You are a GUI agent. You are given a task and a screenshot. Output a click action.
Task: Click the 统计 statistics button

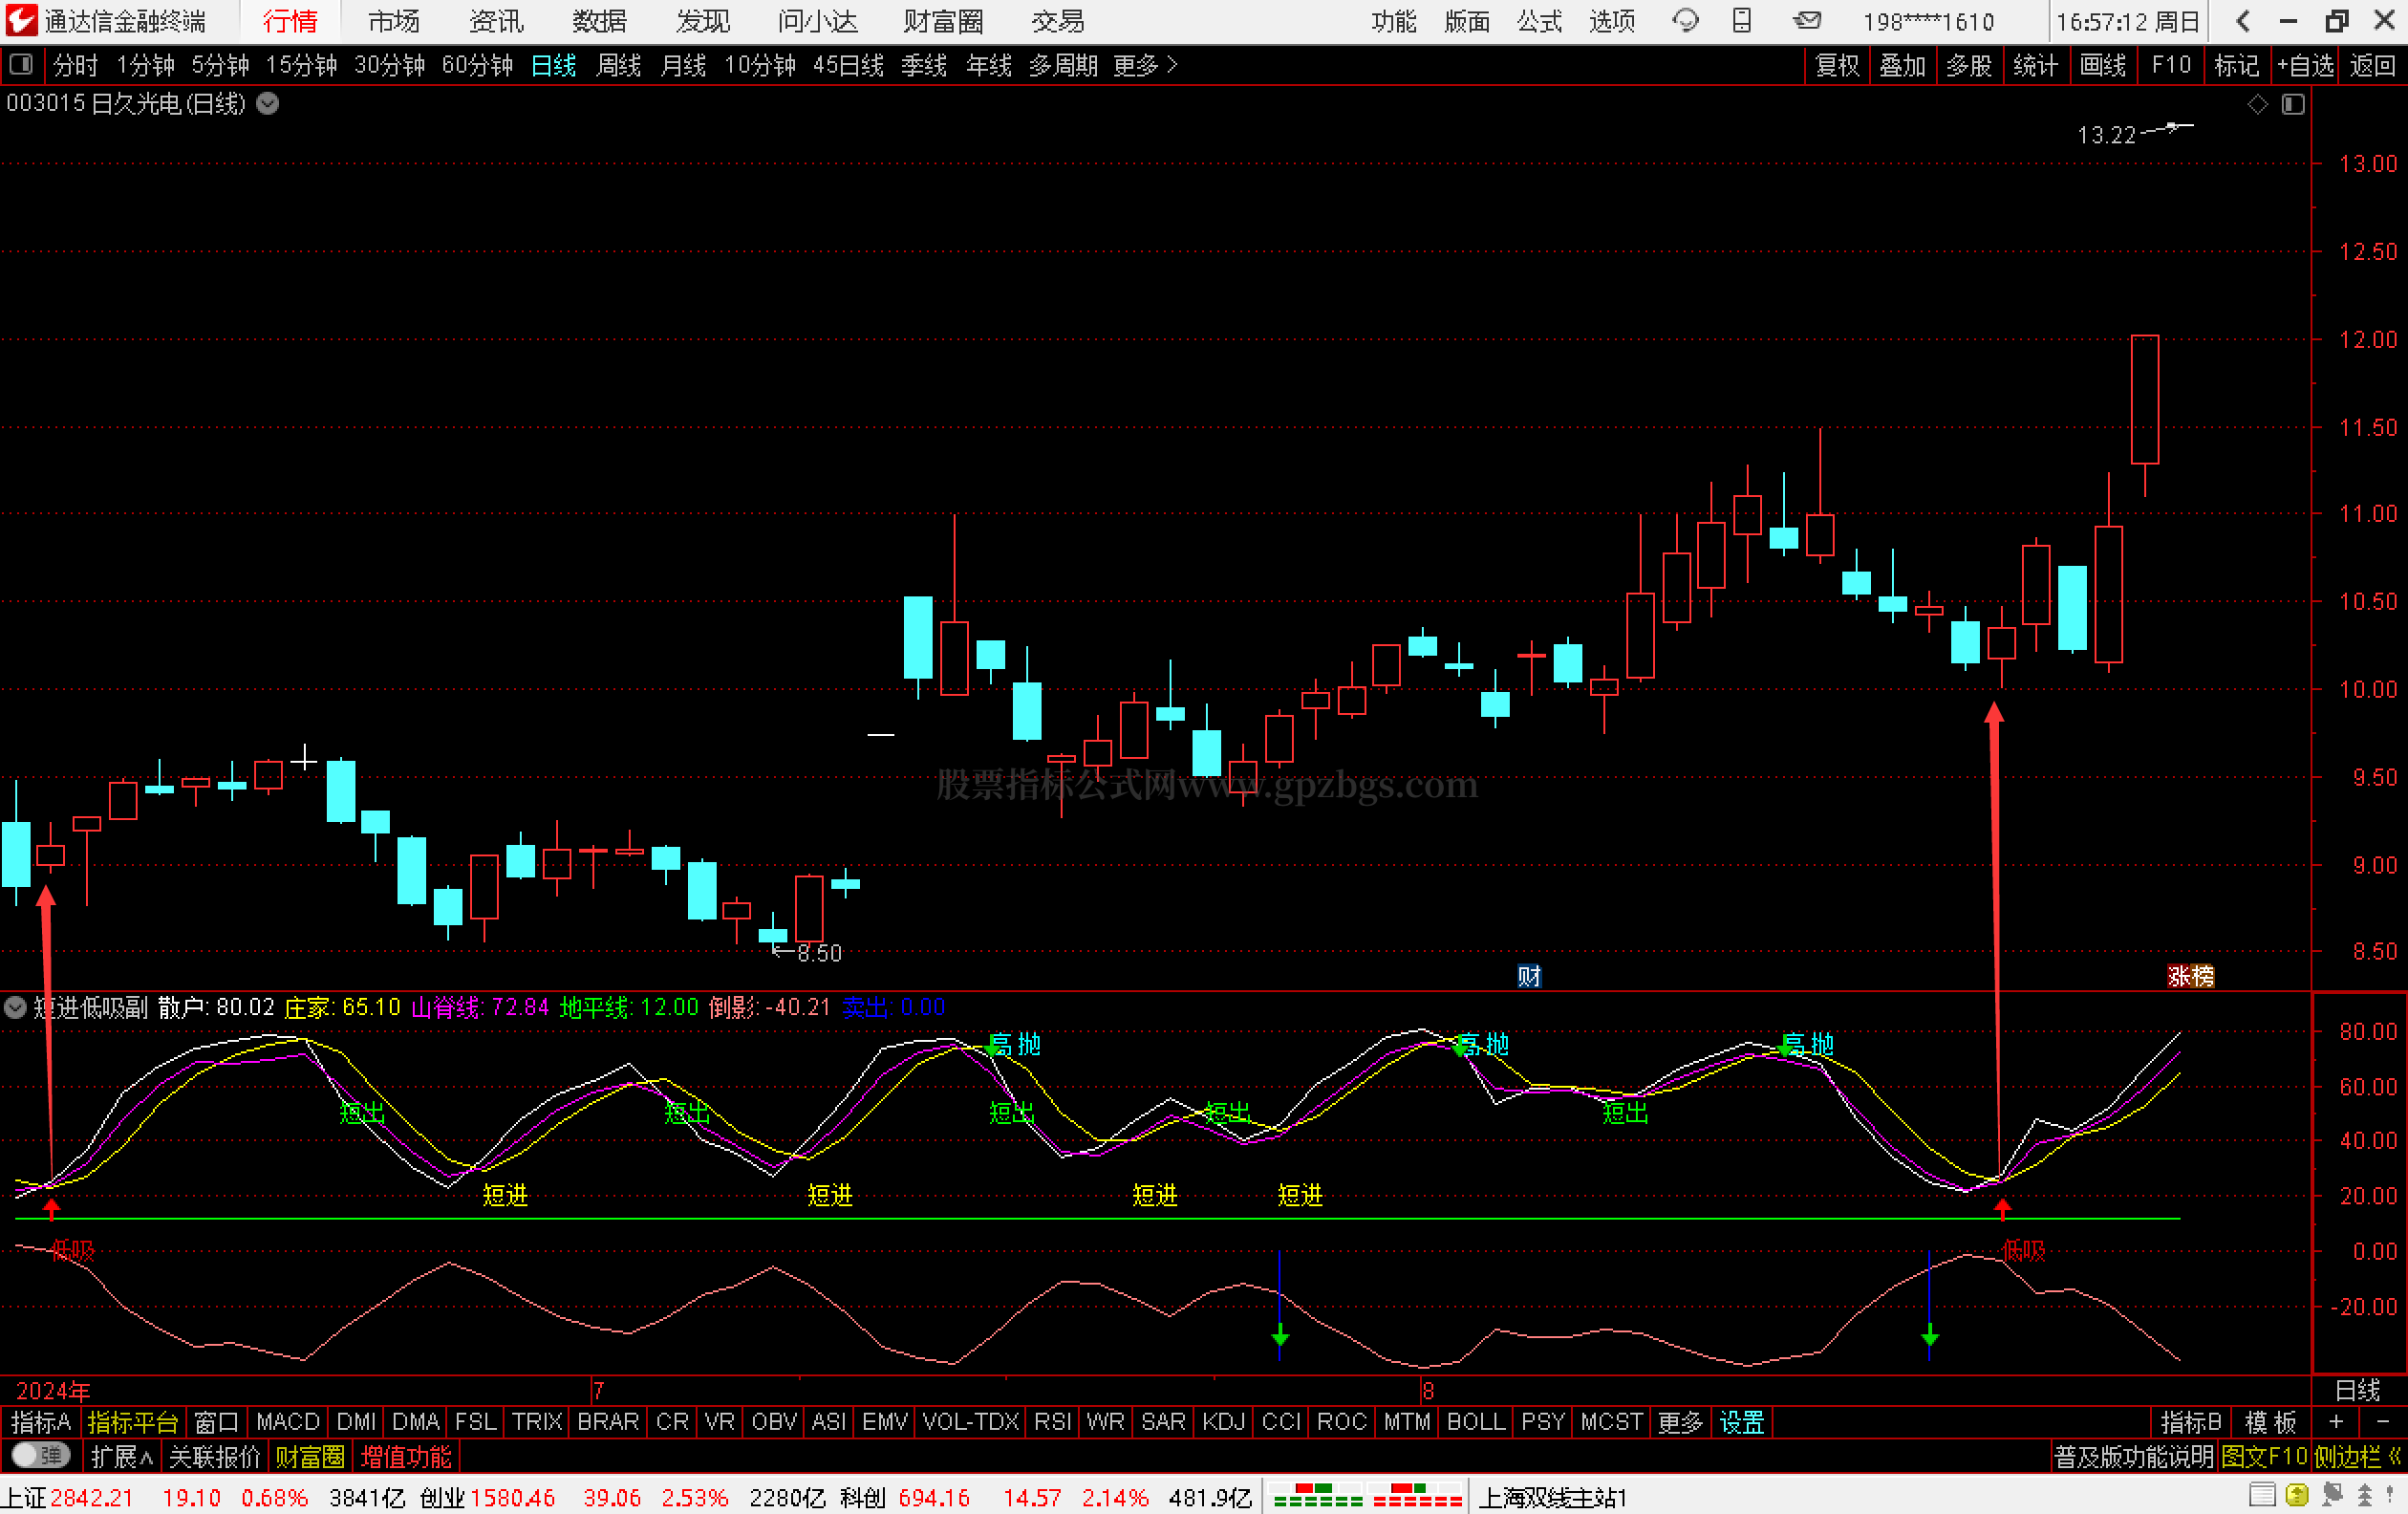pyautogui.click(x=2035, y=65)
